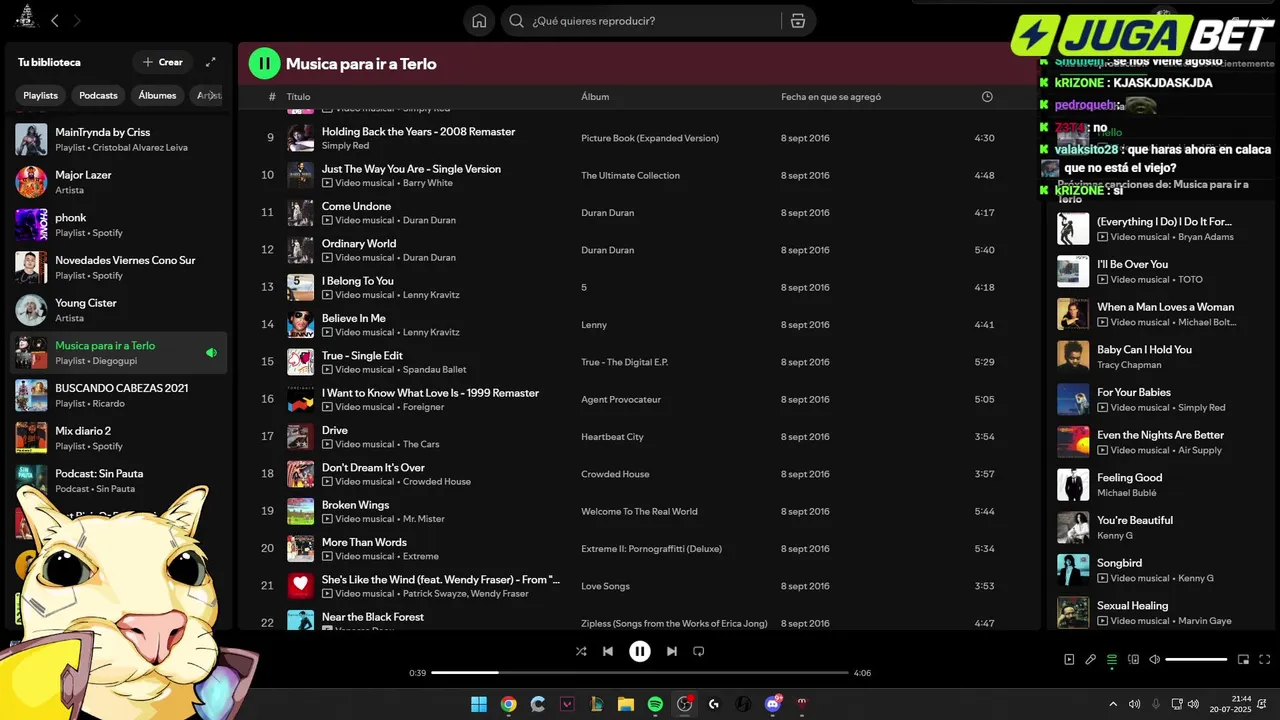
Task: Click the I Belong To You album thumbnail
Action: [x=301, y=287]
